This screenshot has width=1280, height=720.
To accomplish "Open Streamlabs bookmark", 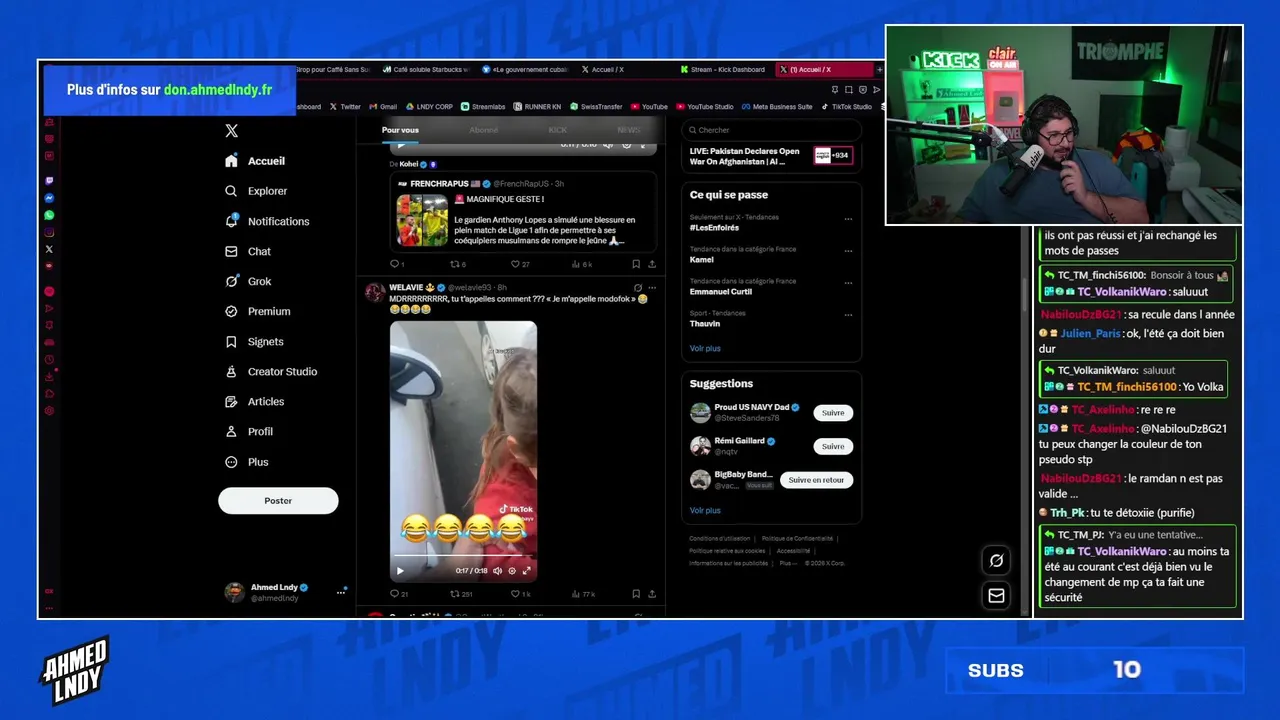I will [485, 106].
